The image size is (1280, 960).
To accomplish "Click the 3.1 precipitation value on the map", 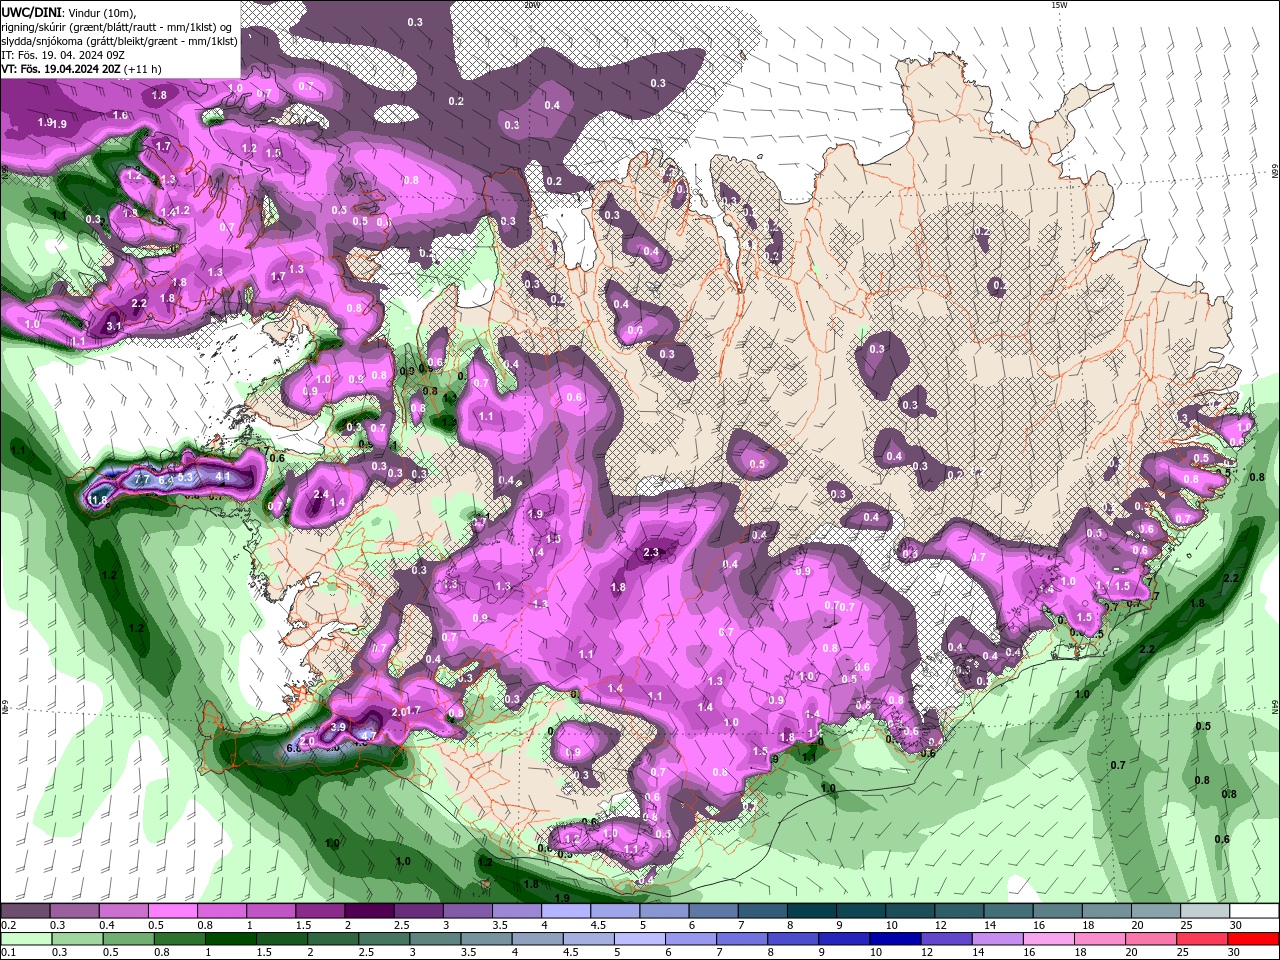I will pos(114,326).
